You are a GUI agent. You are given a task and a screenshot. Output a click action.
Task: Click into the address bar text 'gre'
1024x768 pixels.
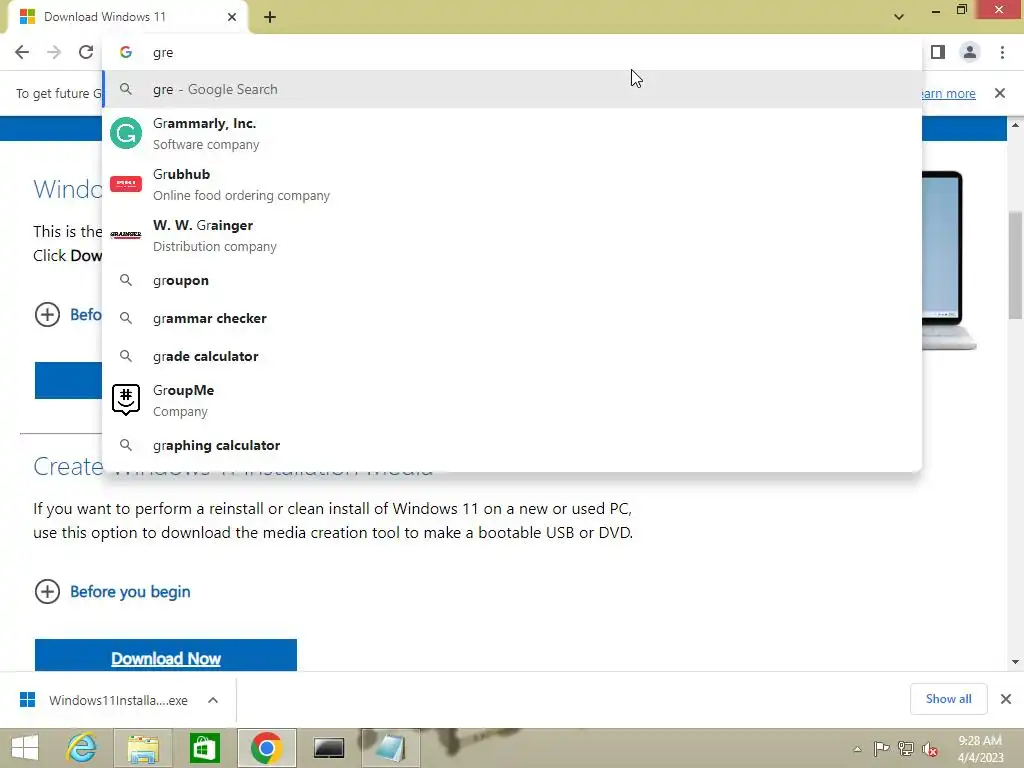163,53
